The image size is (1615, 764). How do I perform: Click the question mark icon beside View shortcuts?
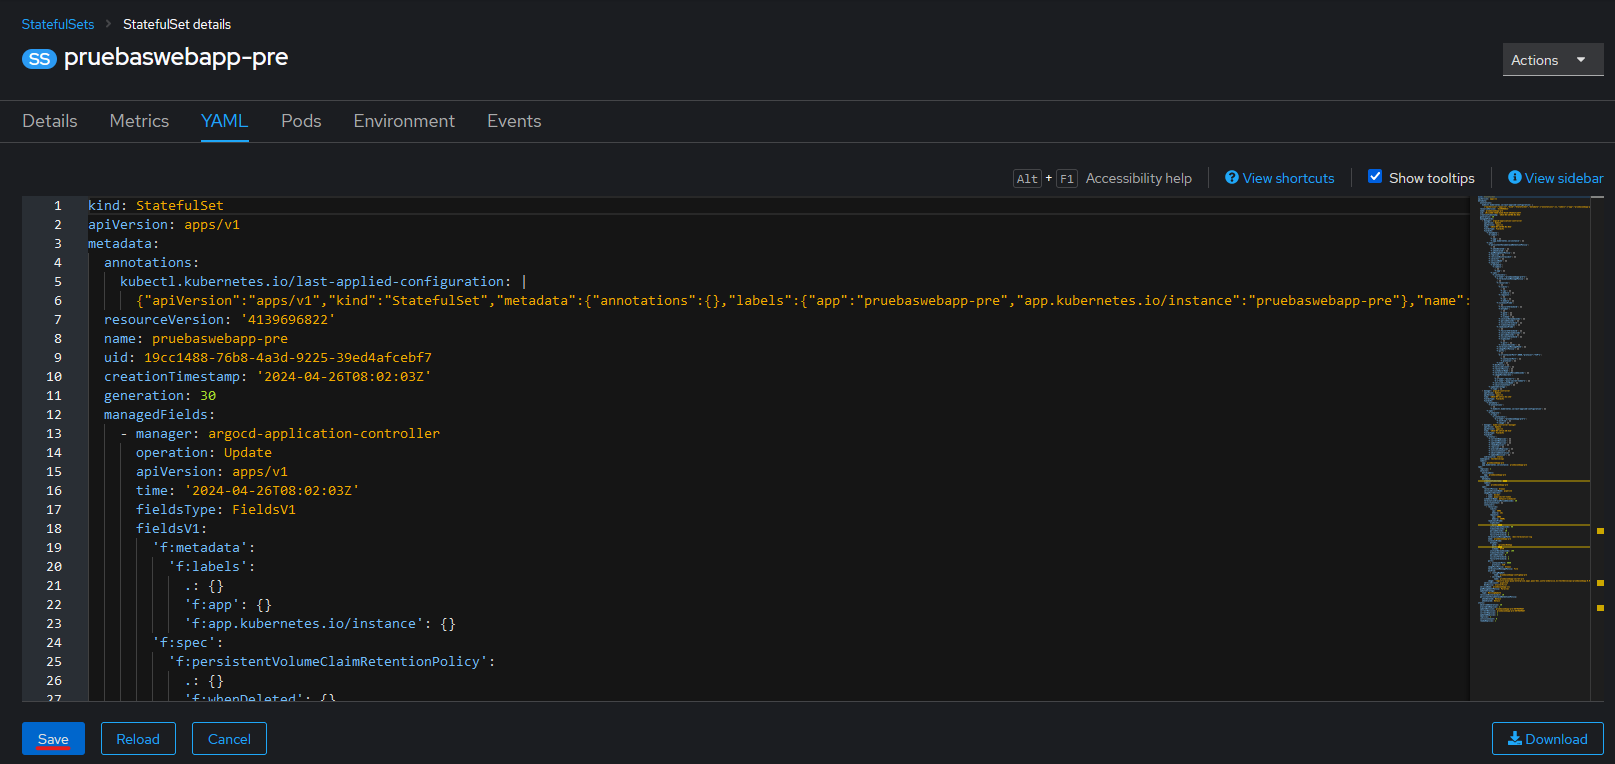pyautogui.click(x=1232, y=178)
